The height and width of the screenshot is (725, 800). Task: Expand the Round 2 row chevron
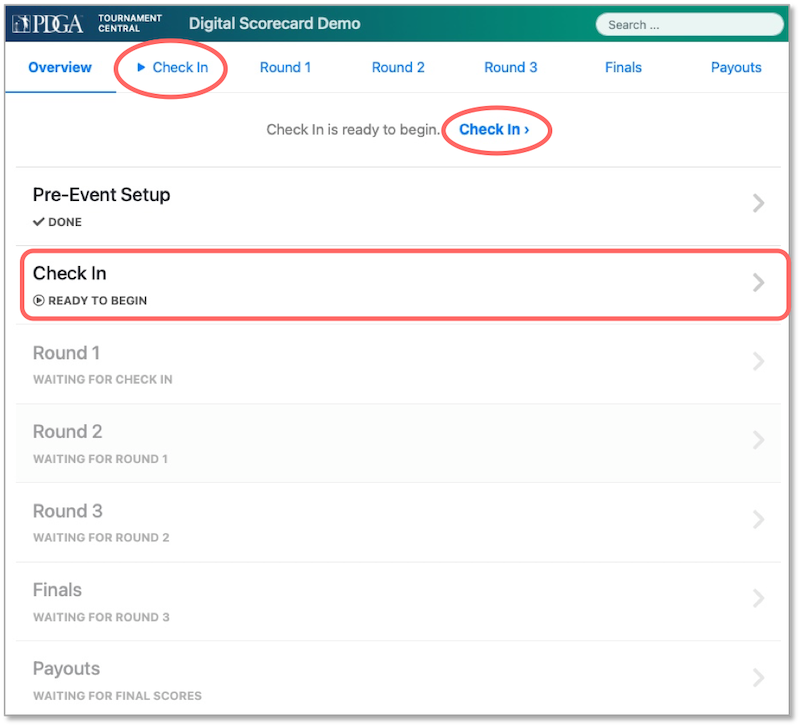point(758,440)
